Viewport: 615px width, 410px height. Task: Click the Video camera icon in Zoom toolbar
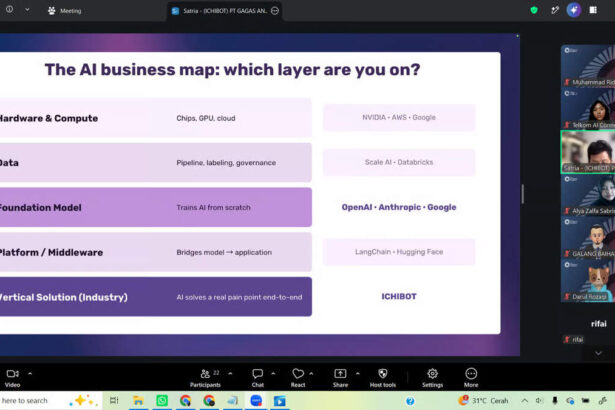click(x=13, y=374)
